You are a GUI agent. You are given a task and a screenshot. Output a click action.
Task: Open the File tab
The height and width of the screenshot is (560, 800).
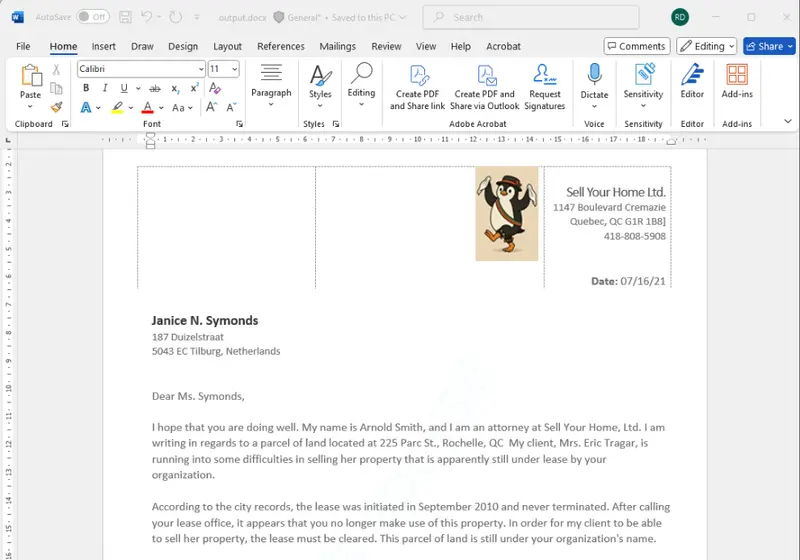click(x=23, y=46)
